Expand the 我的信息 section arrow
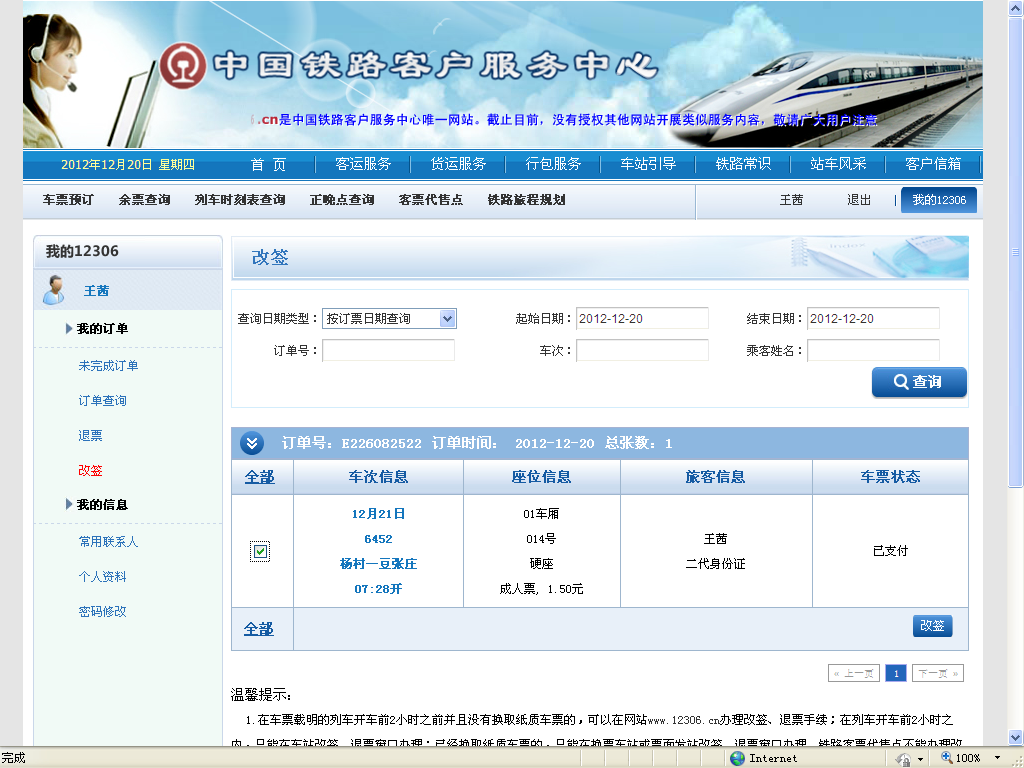Viewport: 1024px width, 768px height. [x=69, y=504]
